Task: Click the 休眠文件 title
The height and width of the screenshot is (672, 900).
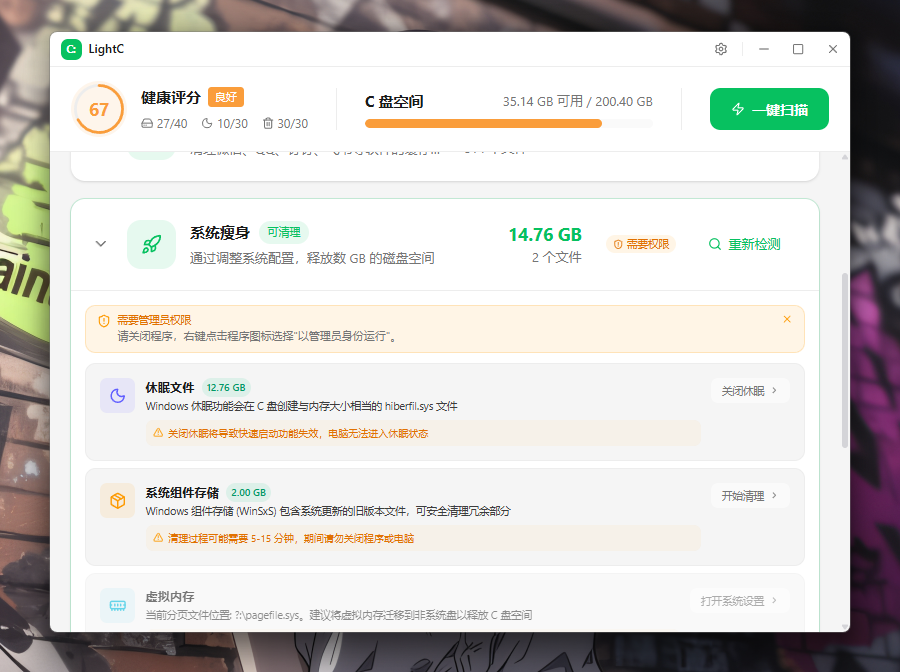Action: 170,387
